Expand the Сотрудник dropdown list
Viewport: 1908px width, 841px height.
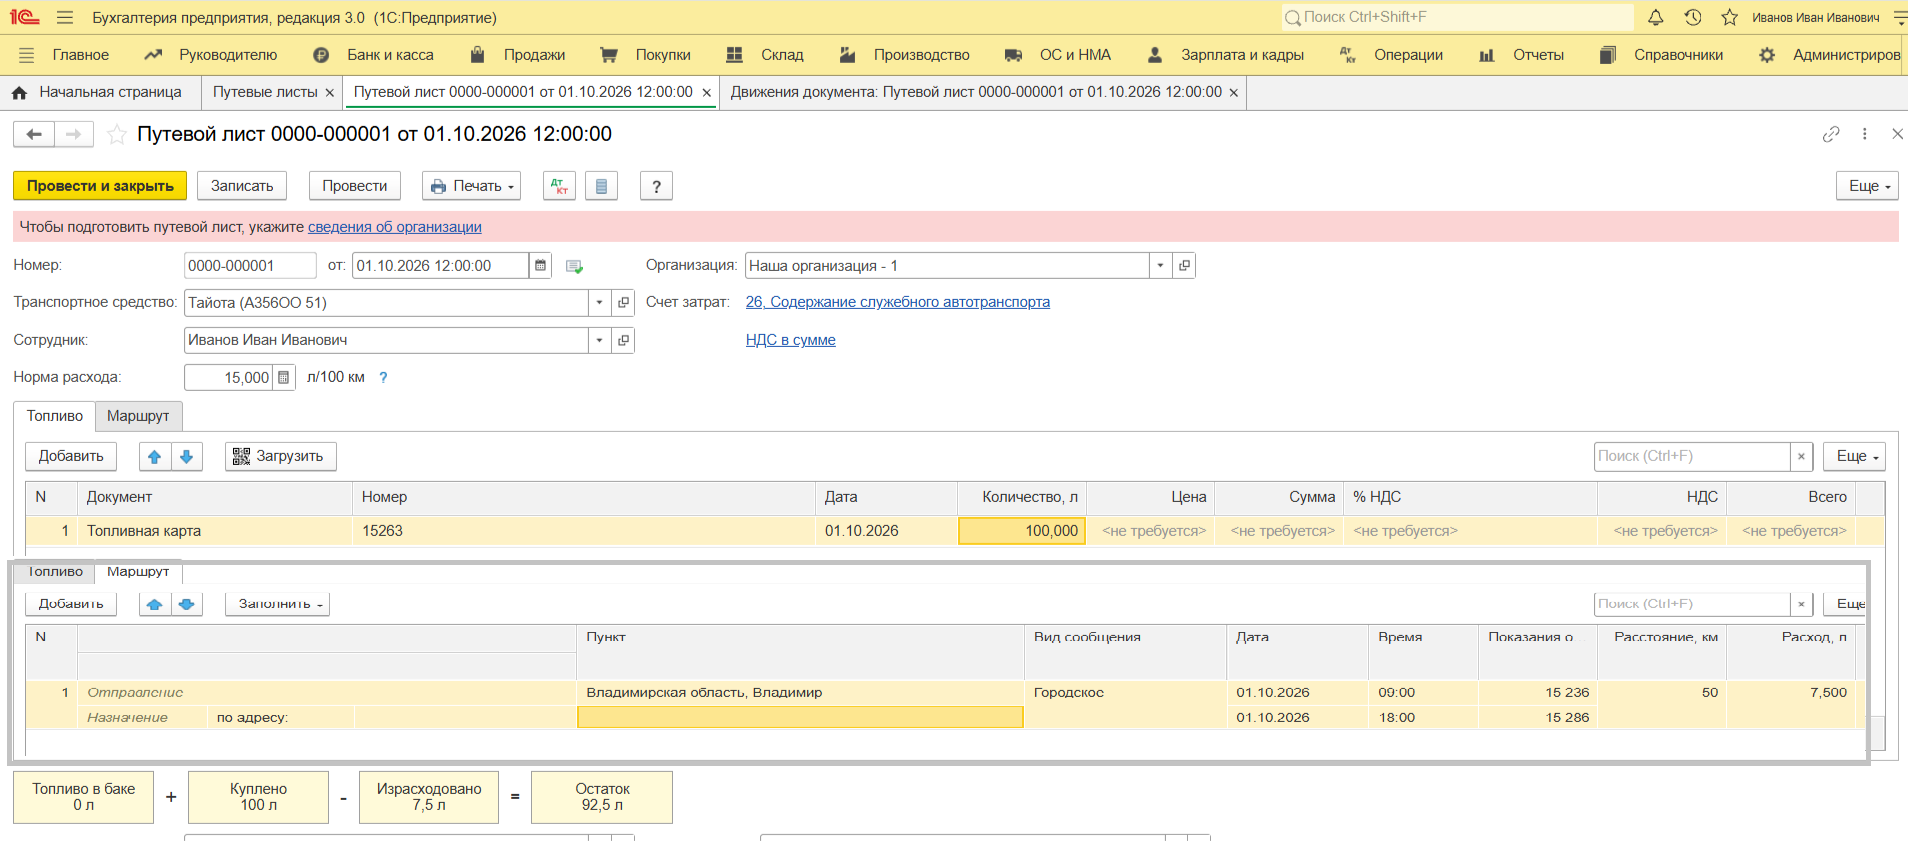coord(599,341)
